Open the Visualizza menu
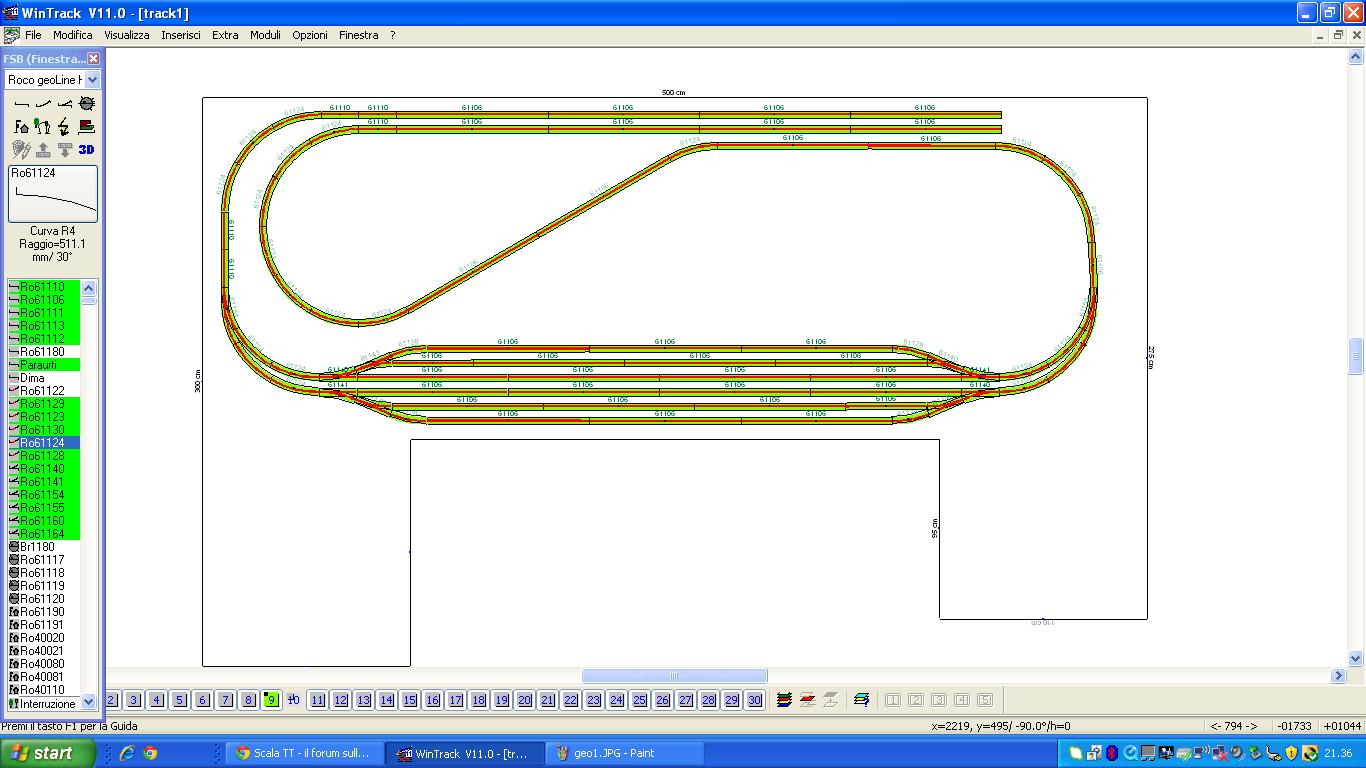Screen dimensions: 1366x768 click(x=127, y=35)
